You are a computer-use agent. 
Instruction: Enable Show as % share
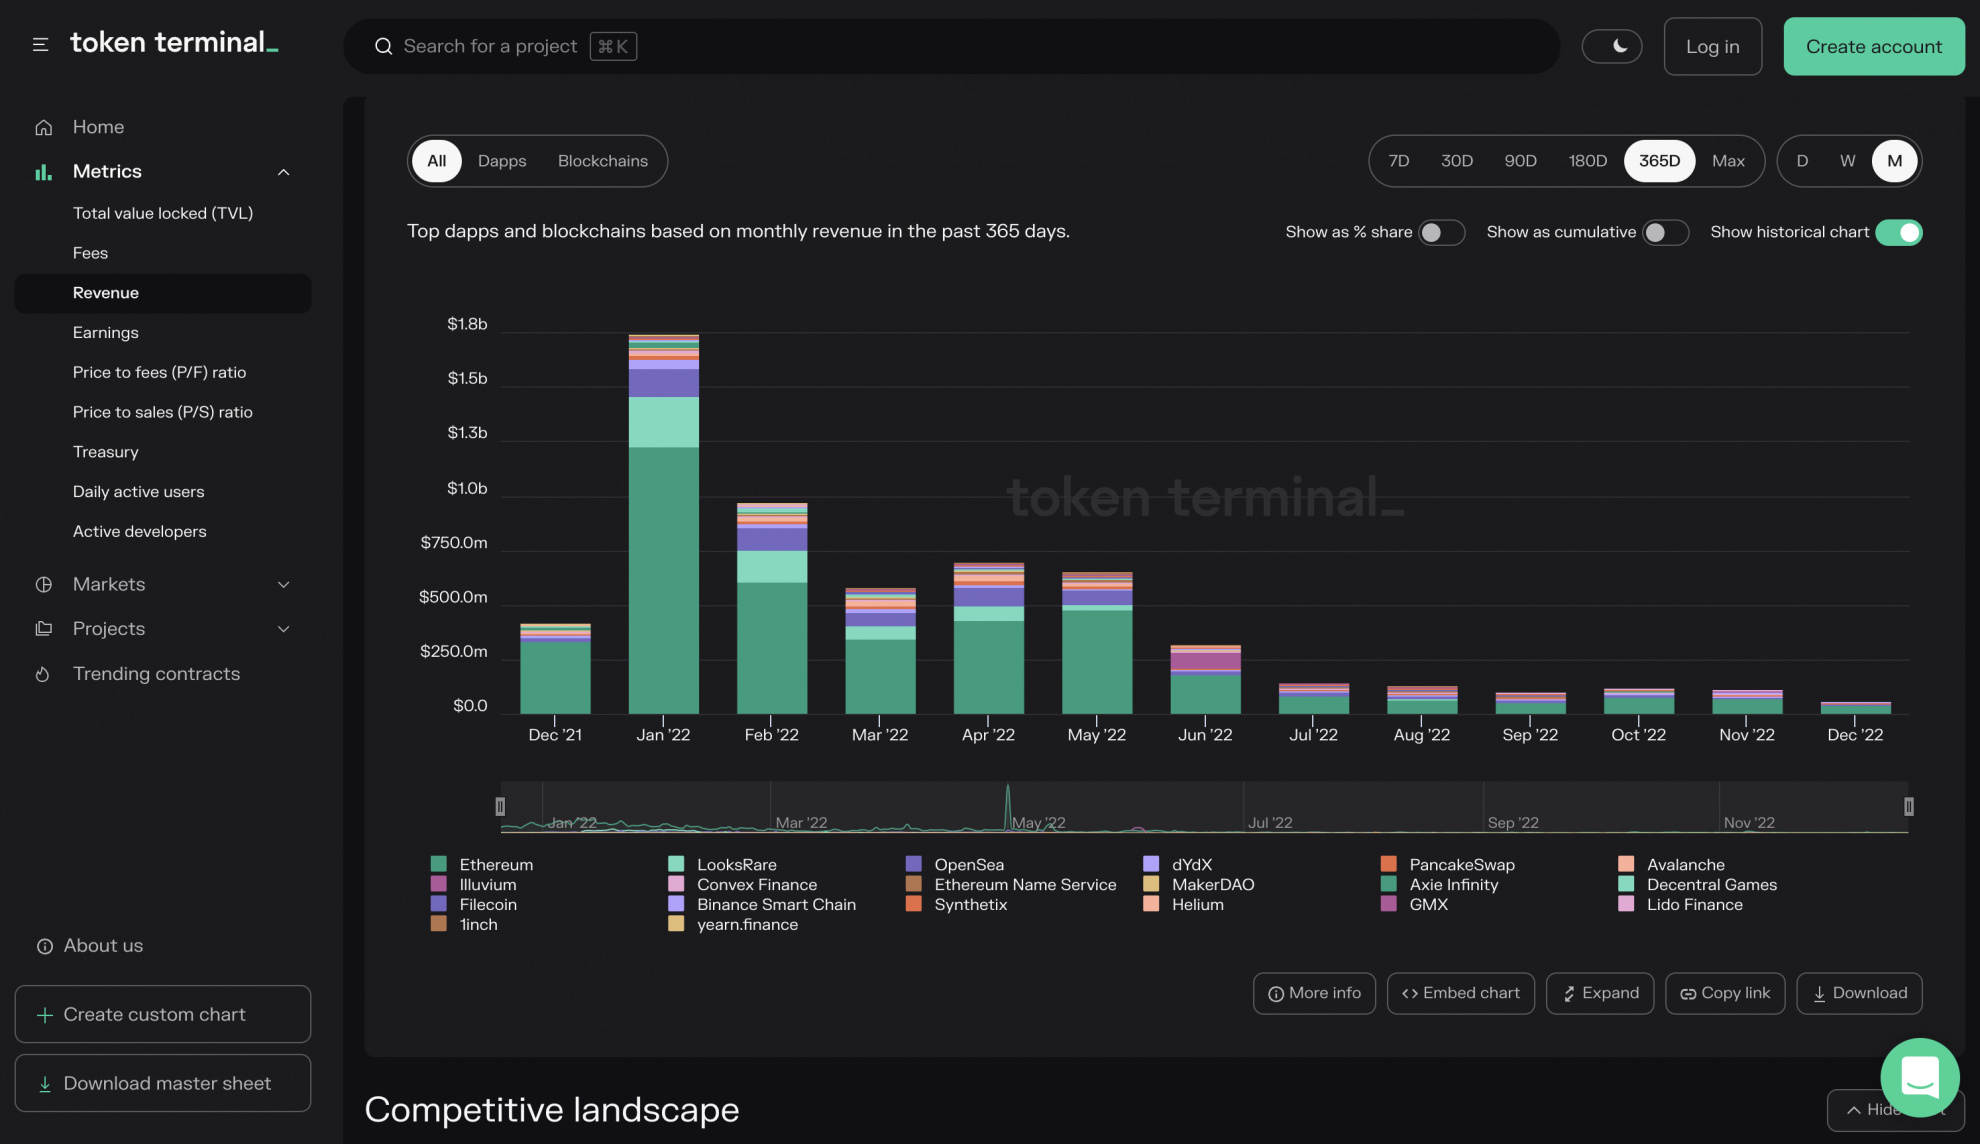pos(1441,232)
